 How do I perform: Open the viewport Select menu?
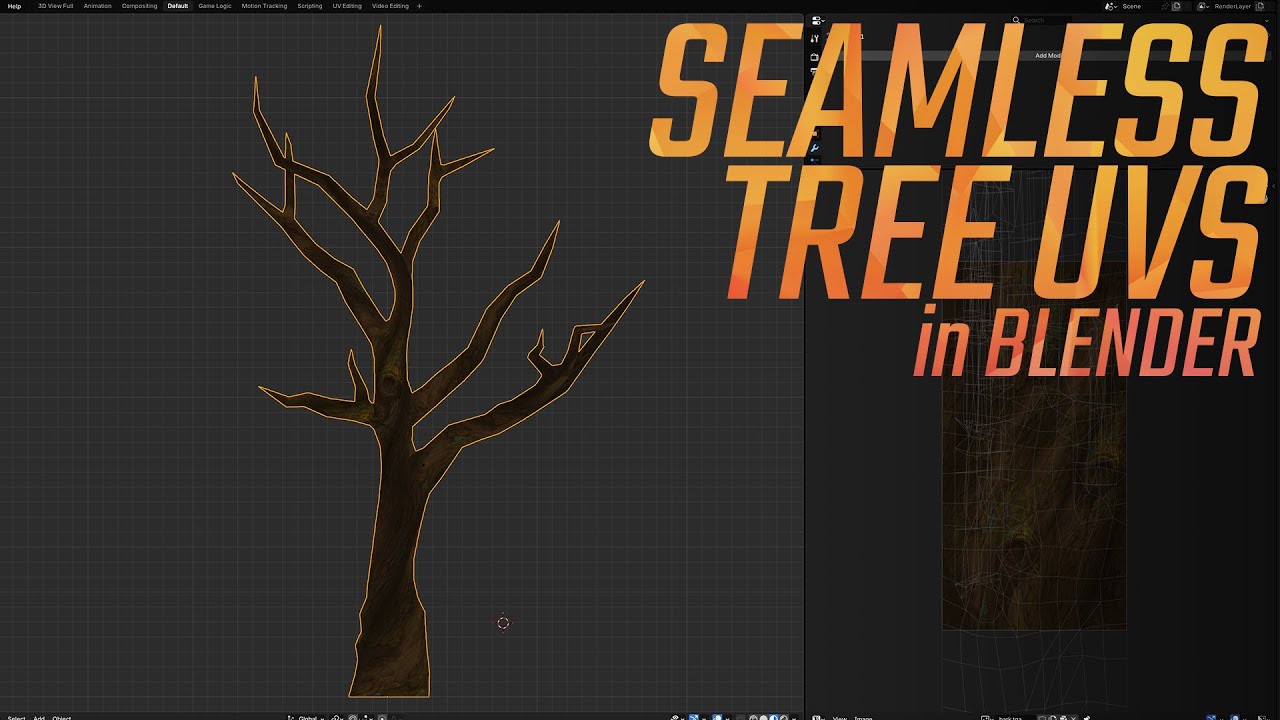[16, 717]
